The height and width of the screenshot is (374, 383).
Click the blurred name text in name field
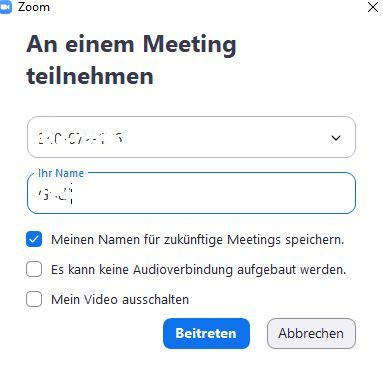tap(55, 194)
